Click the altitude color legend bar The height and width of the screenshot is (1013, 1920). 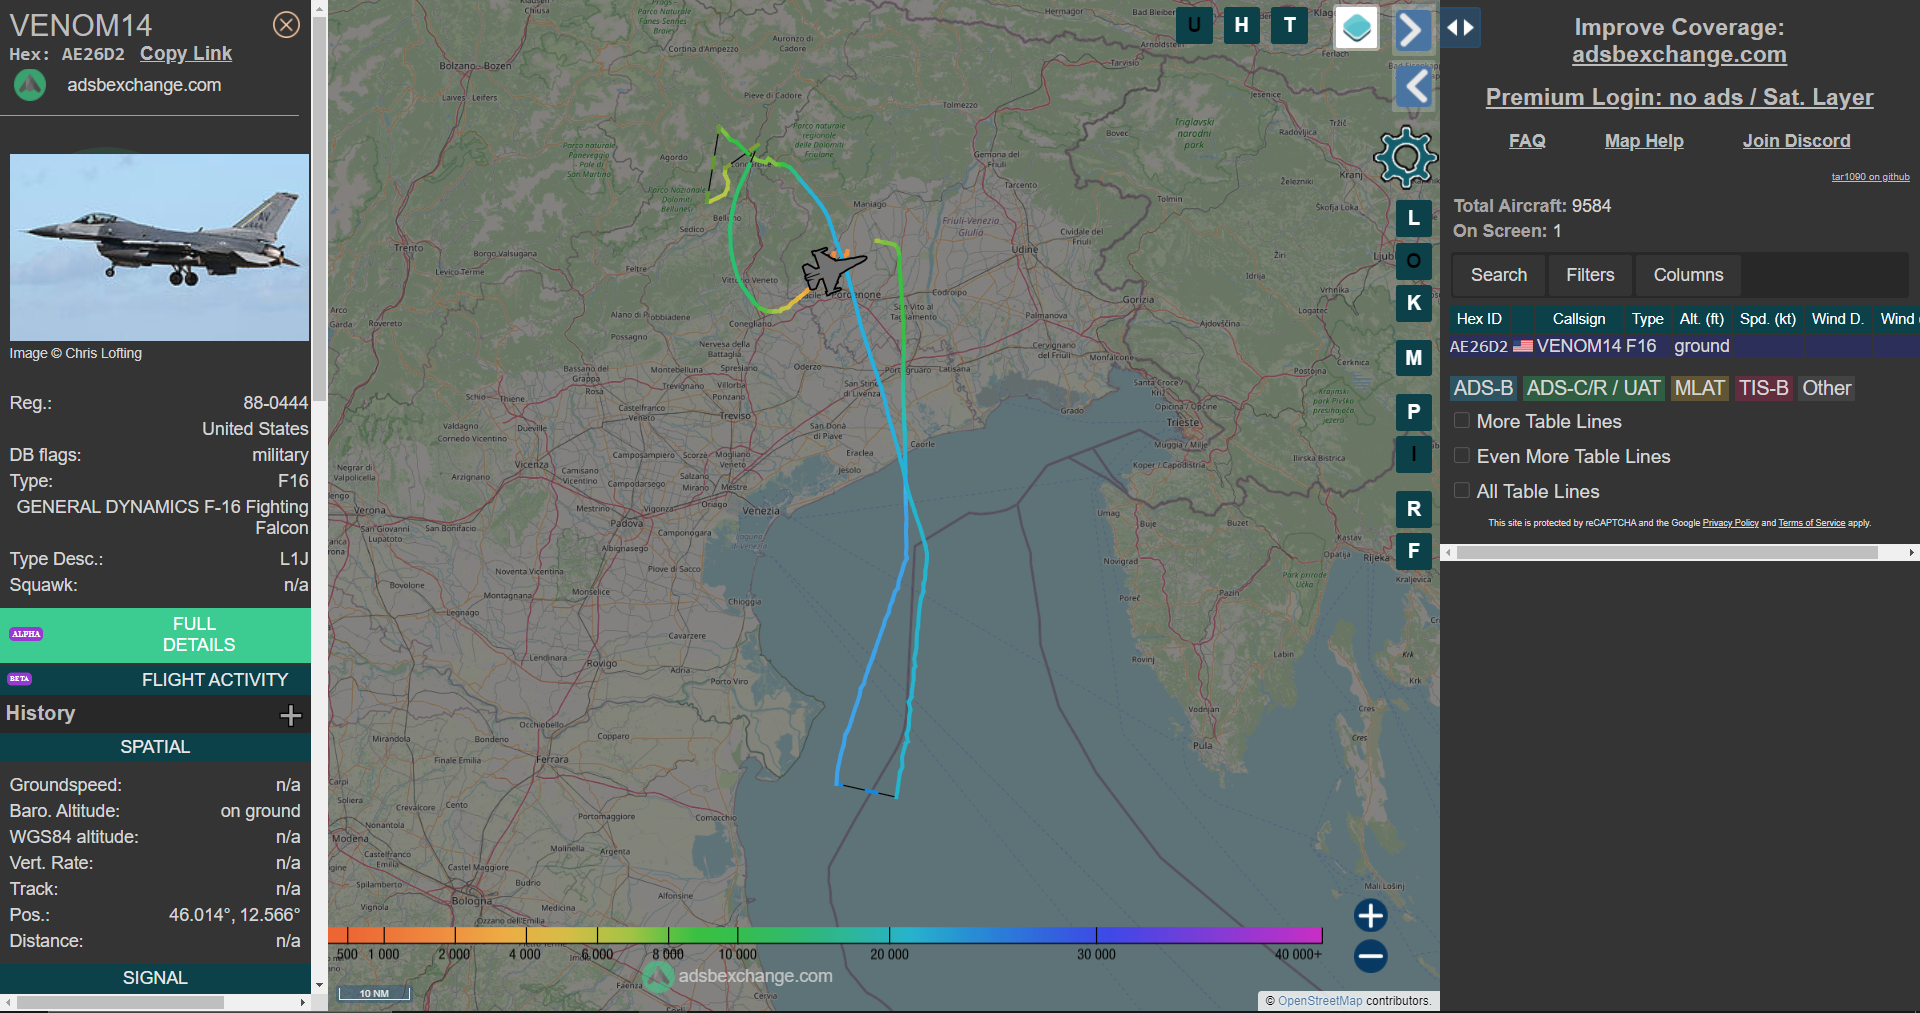[825, 935]
